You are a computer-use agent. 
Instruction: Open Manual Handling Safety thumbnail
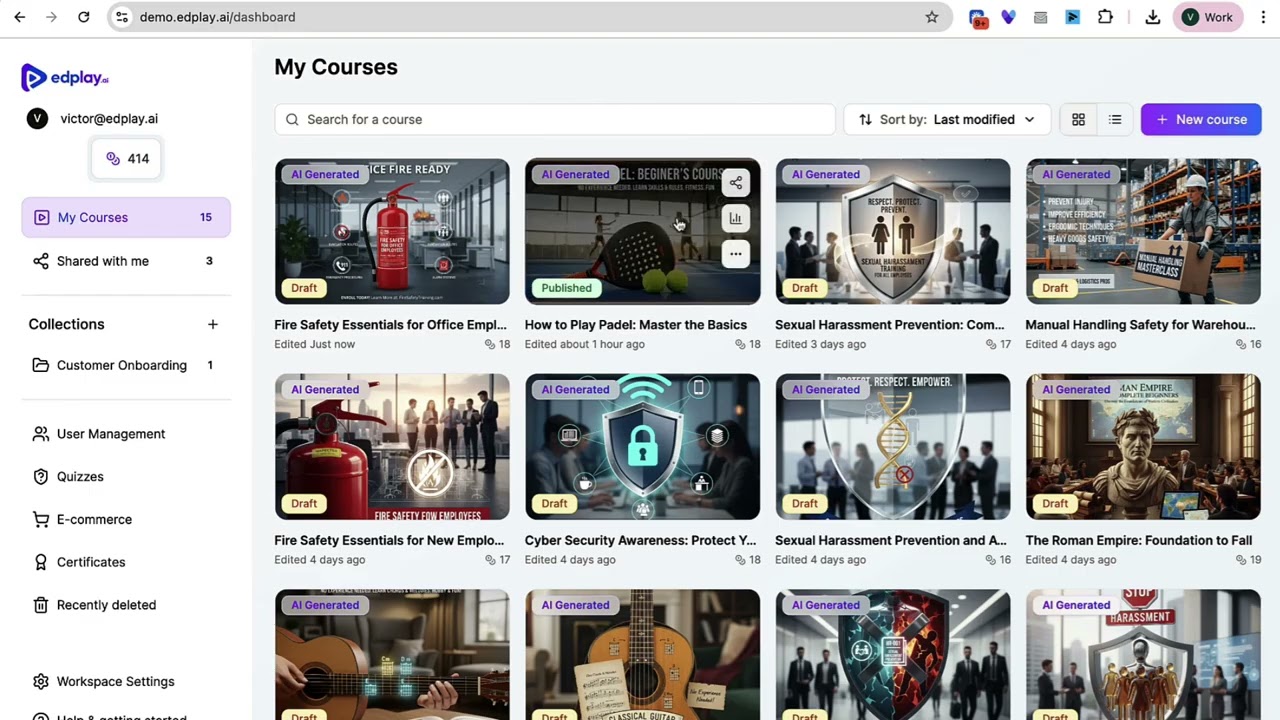1143,231
